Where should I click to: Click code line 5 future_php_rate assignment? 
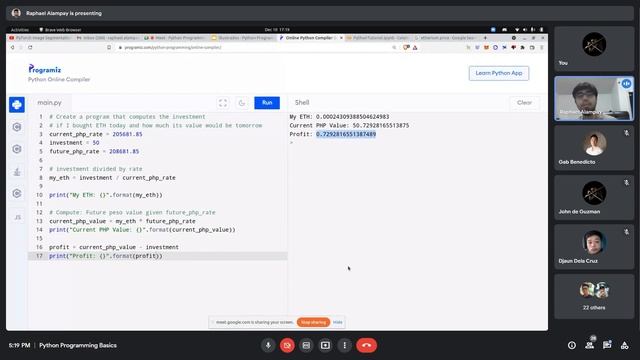coord(94,151)
